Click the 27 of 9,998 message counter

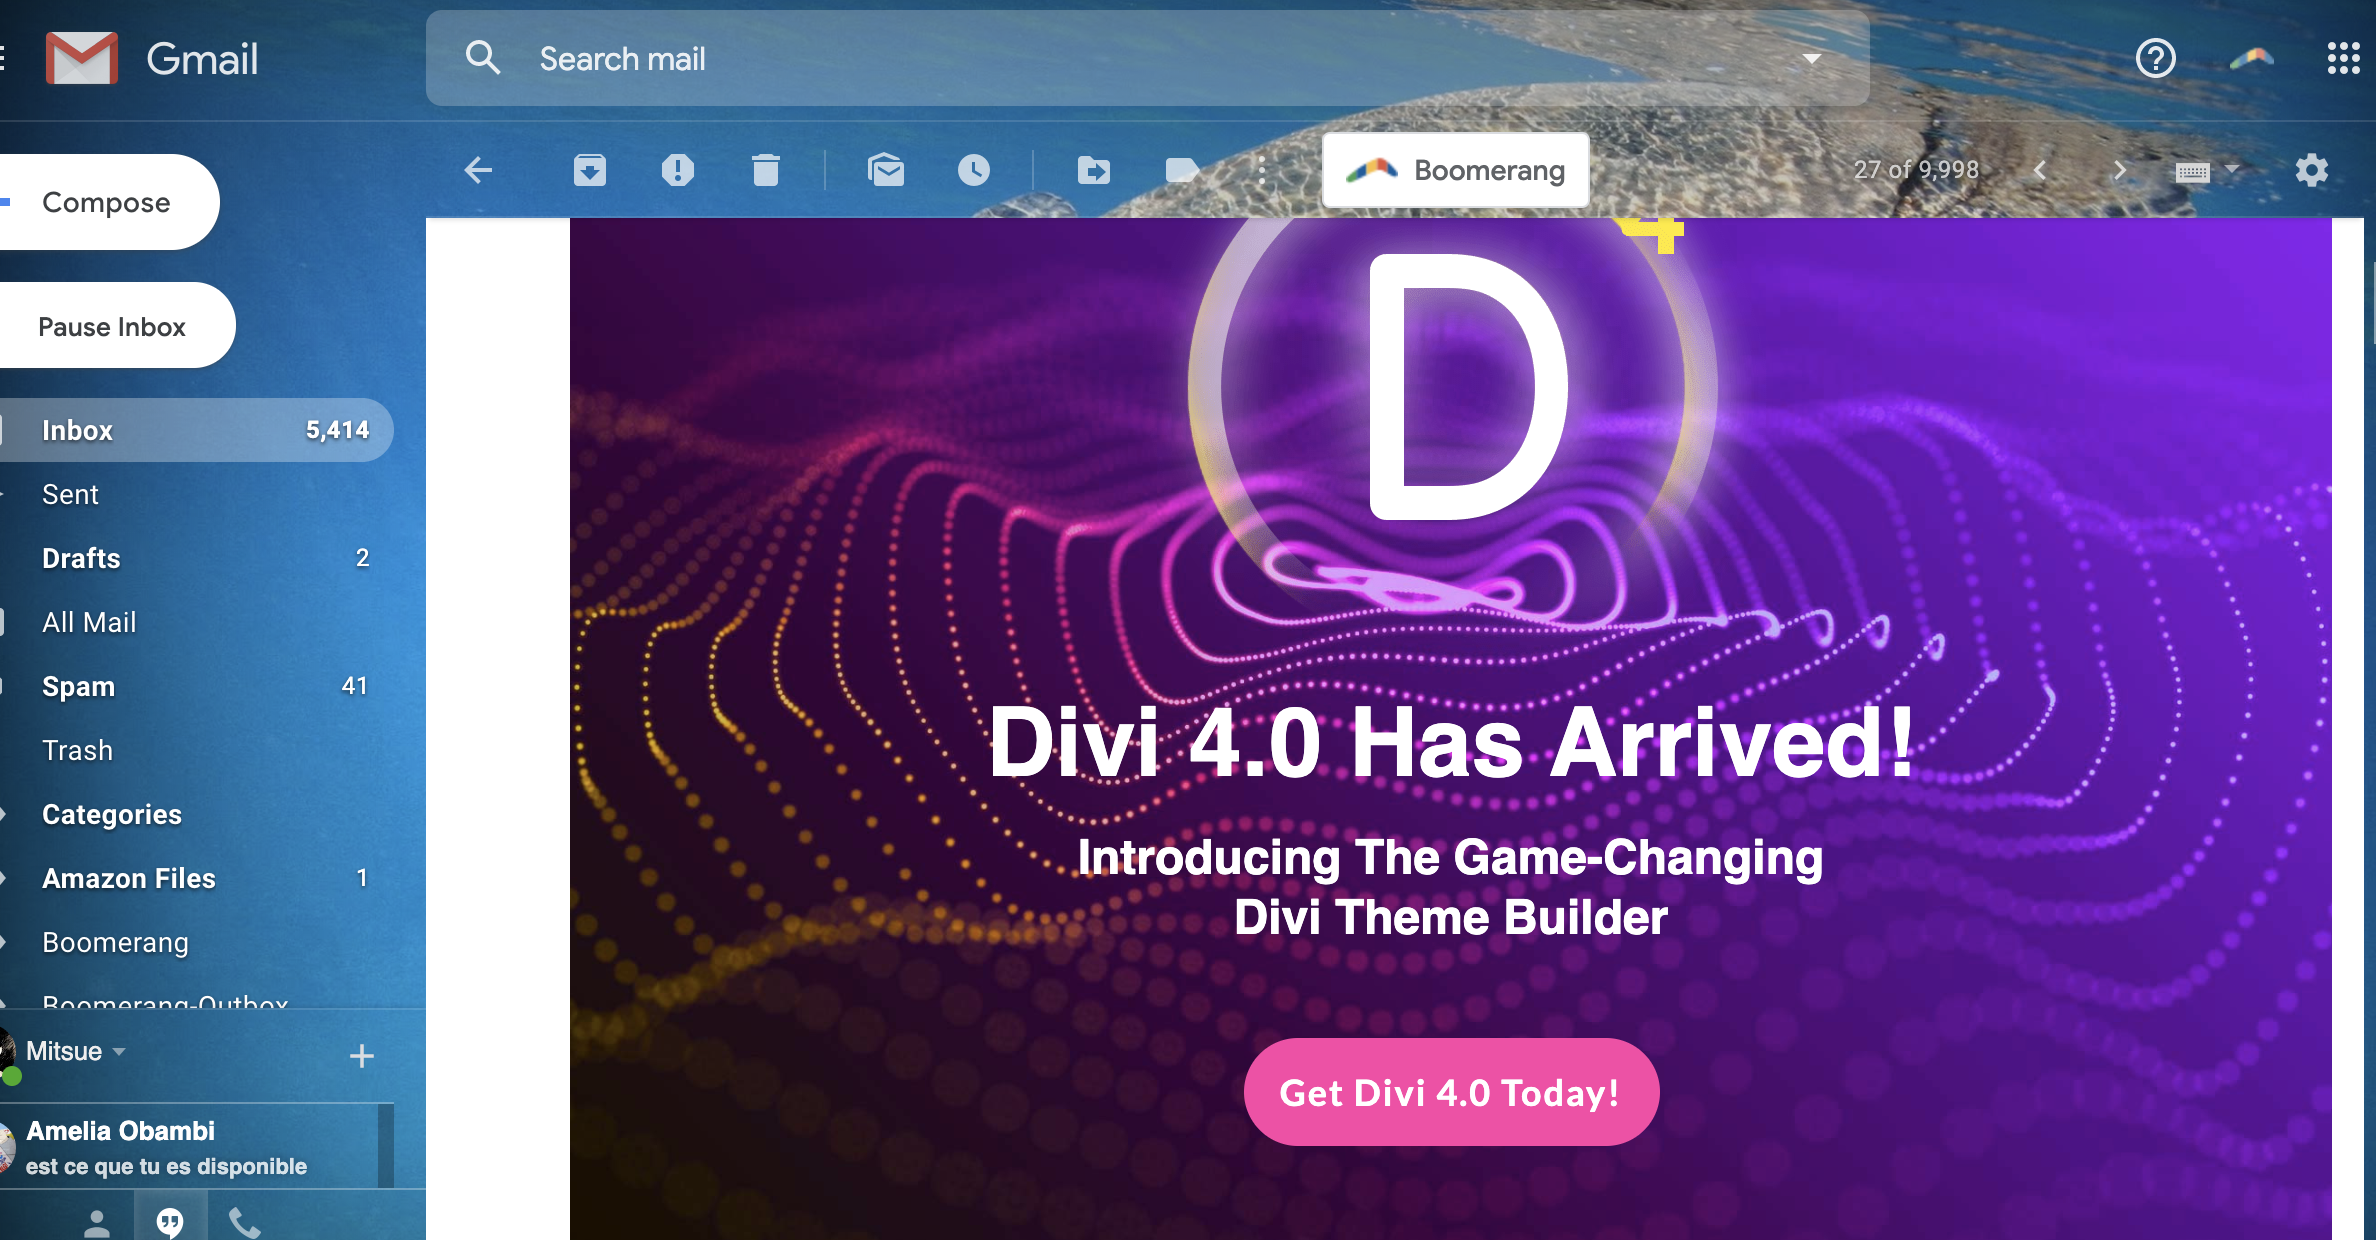click(x=1916, y=170)
